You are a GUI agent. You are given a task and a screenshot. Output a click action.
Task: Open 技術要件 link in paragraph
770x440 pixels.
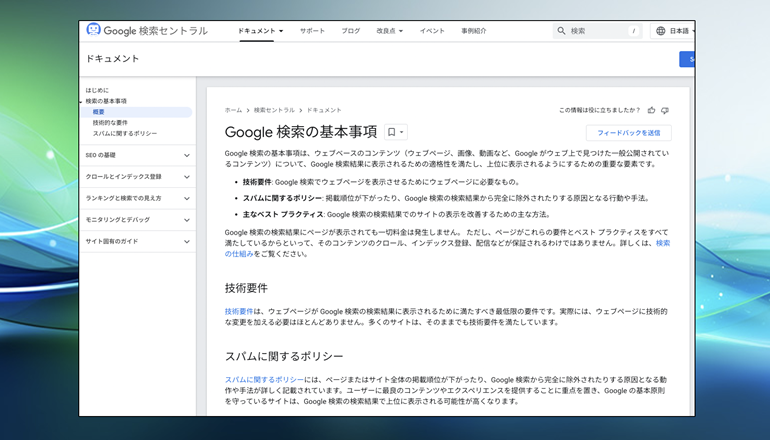[x=239, y=311]
